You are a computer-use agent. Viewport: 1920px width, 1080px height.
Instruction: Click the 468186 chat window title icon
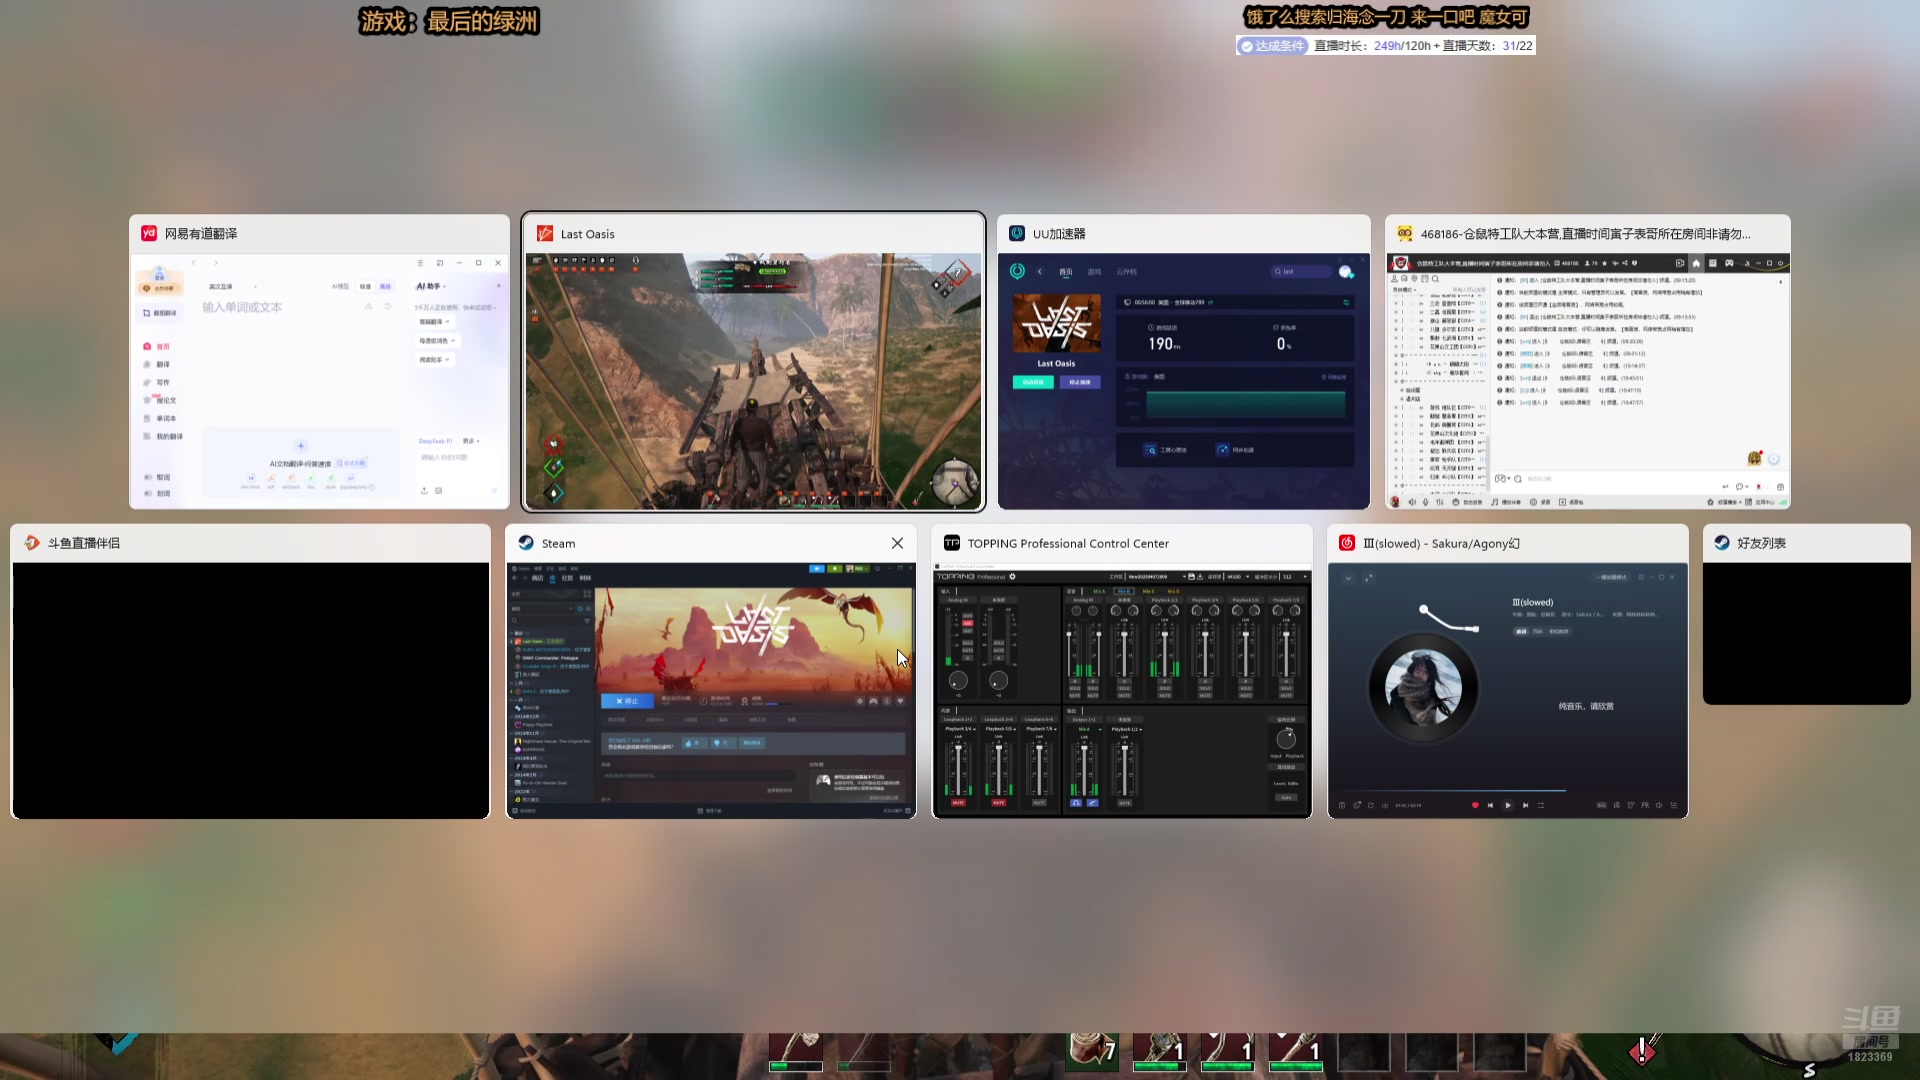pyautogui.click(x=1405, y=233)
